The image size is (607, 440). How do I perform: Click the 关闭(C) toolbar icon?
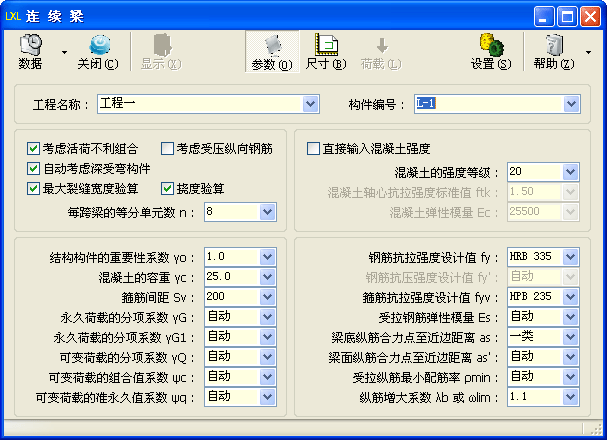[x=98, y=52]
